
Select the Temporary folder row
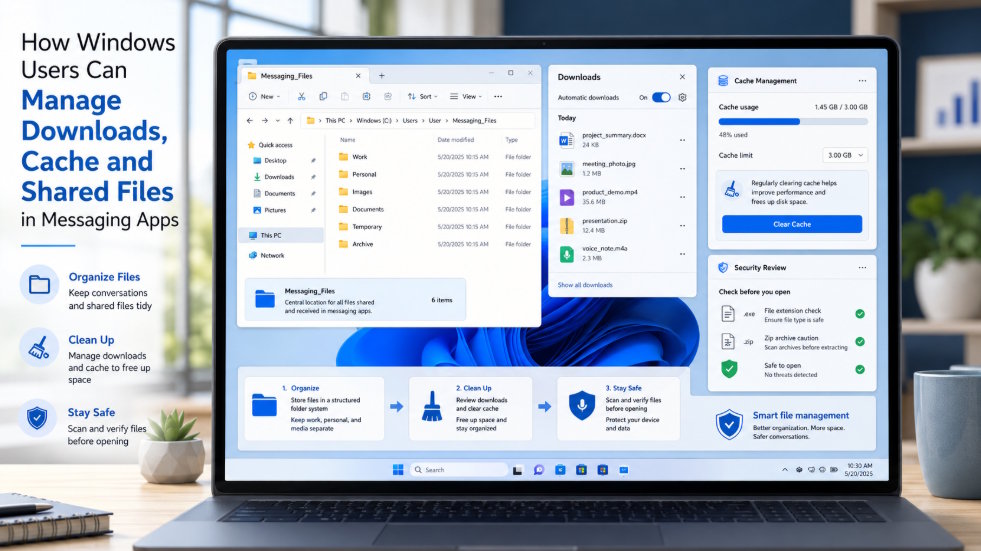click(434, 227)
